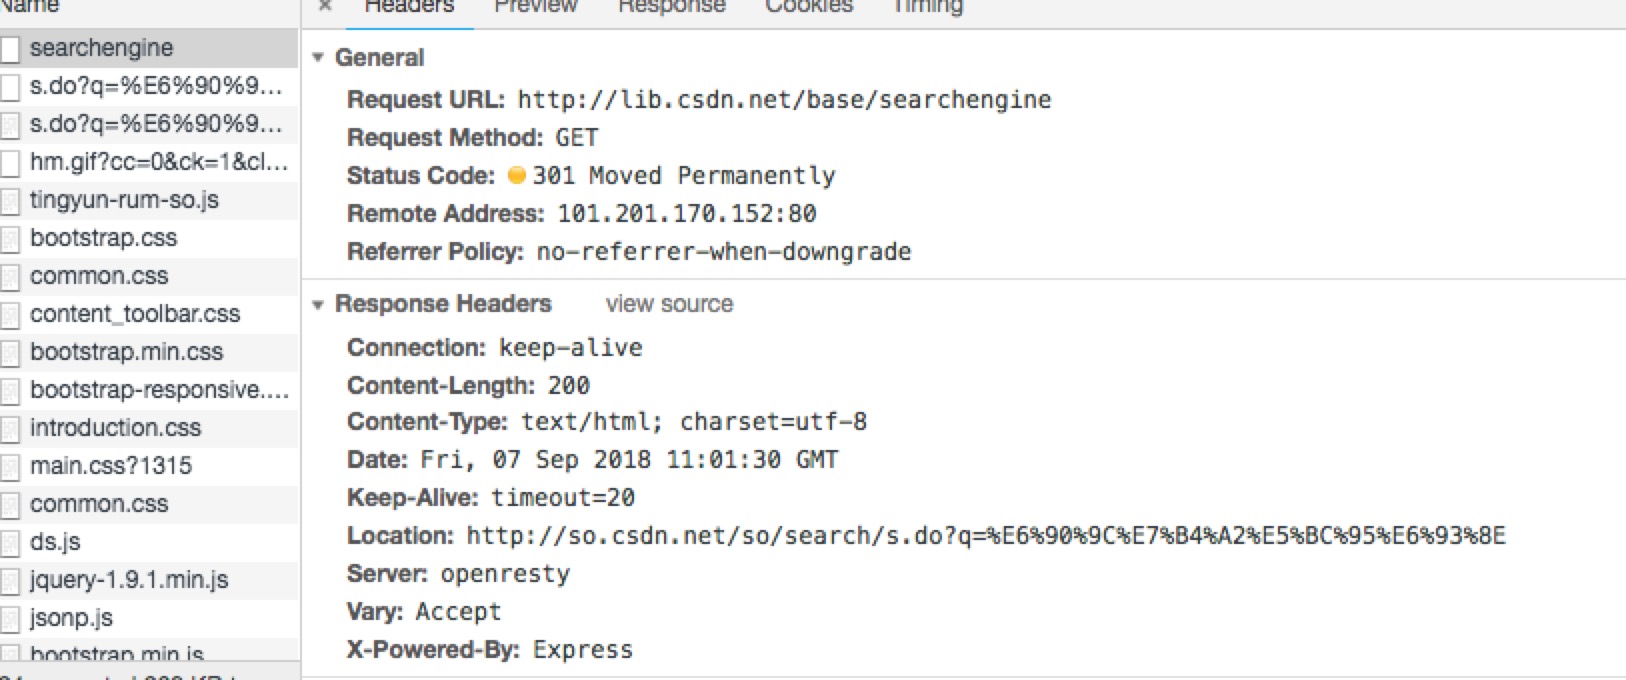Click the file icon beside searchengine request
Screen dimensions: 1626x680
click(10, 49)
